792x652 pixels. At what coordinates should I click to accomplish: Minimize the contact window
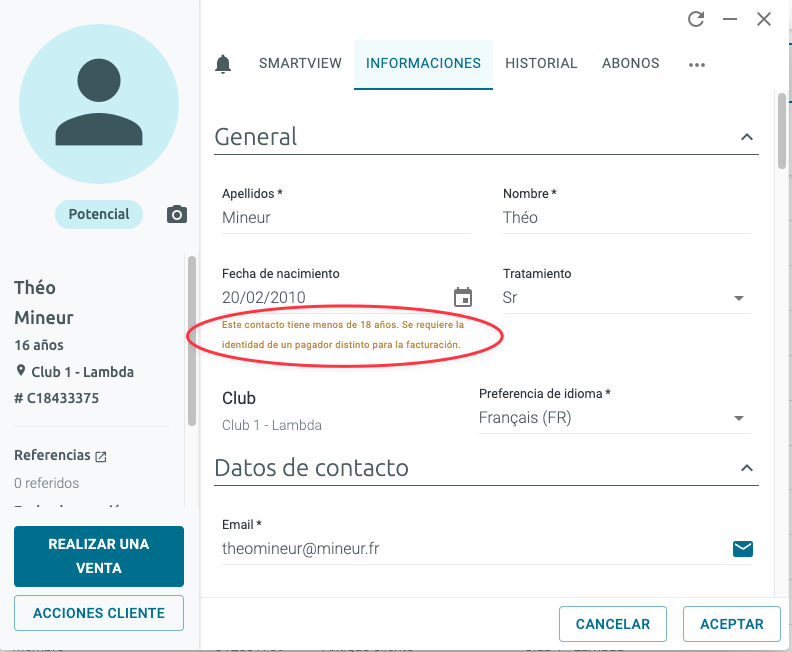pos(730,19)
